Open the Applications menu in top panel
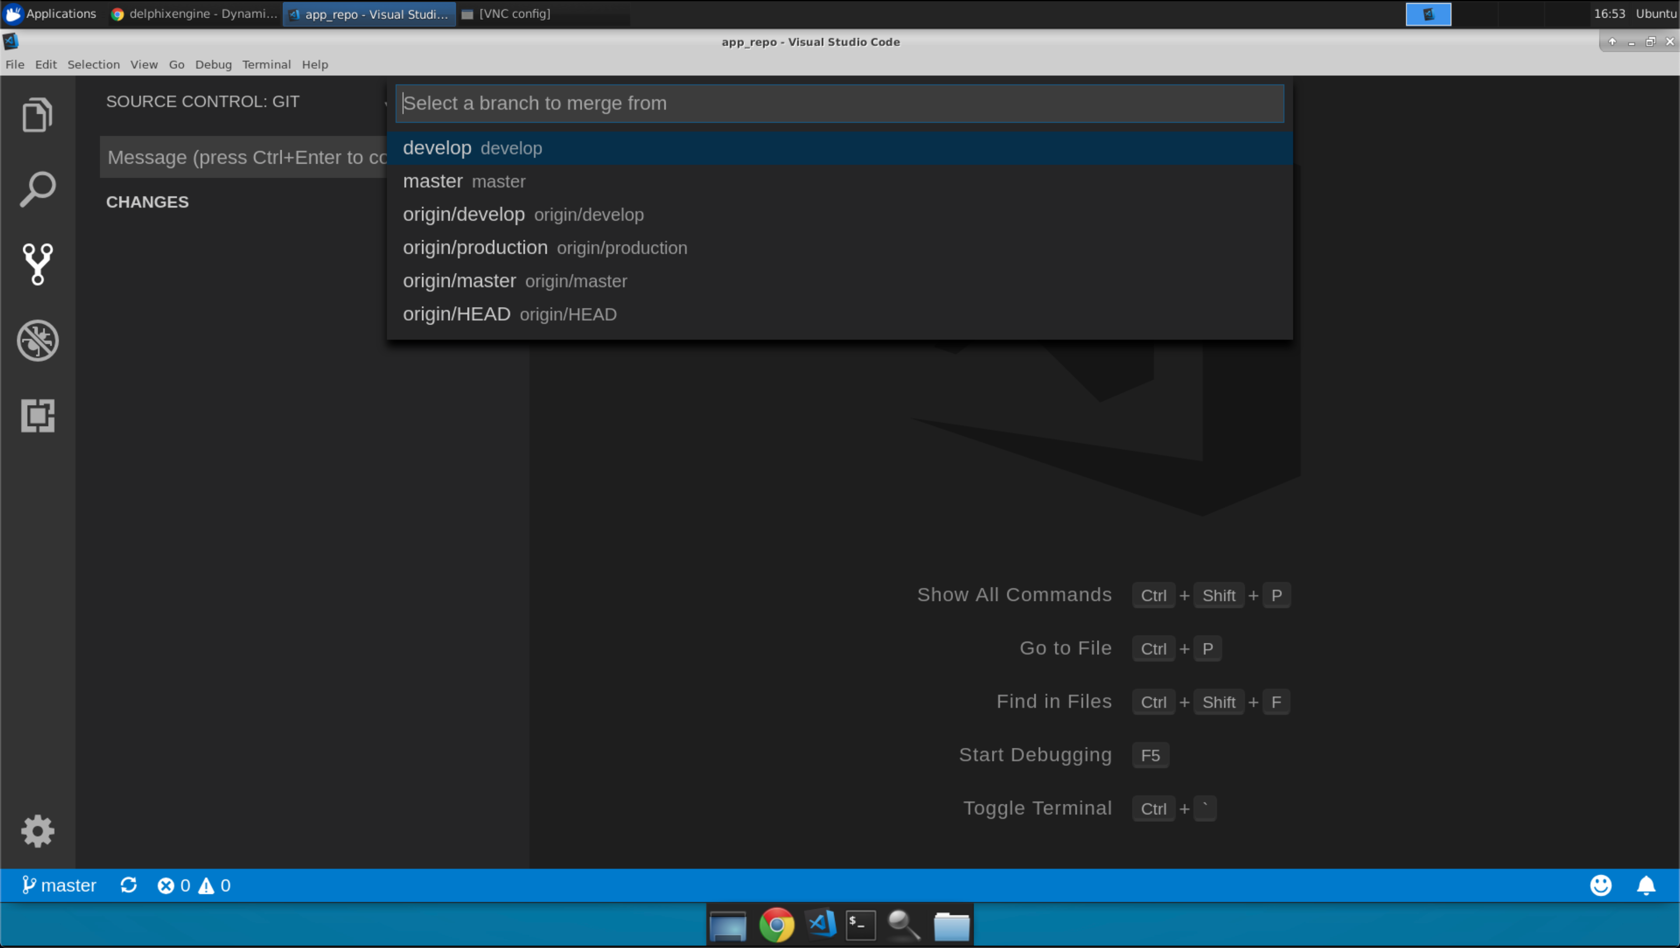 (x=51, y=14)
